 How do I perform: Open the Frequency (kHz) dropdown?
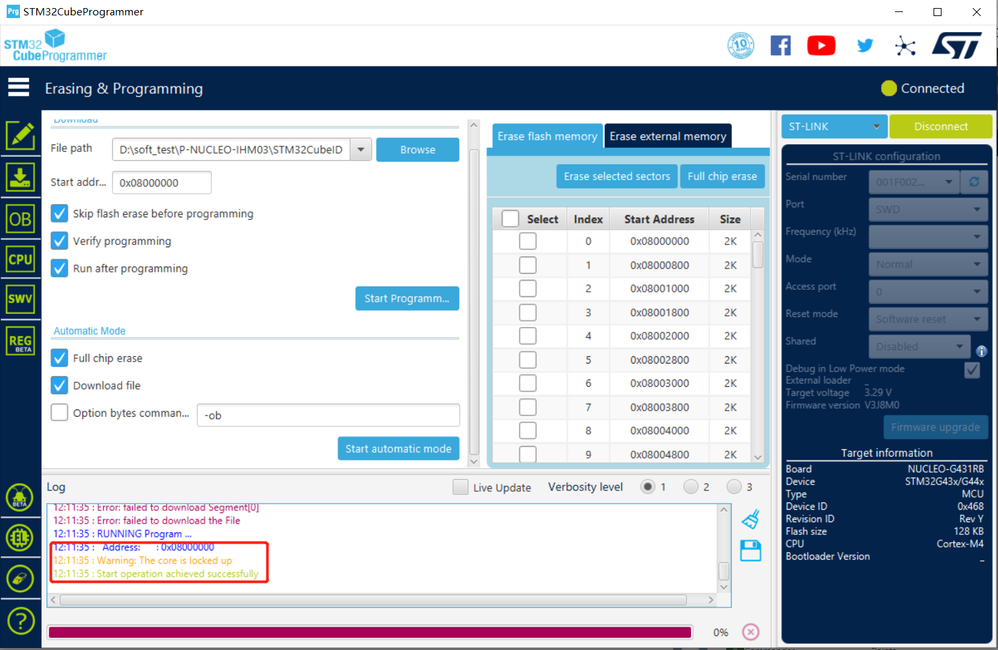pyautogui.click(x=927, y=237)
